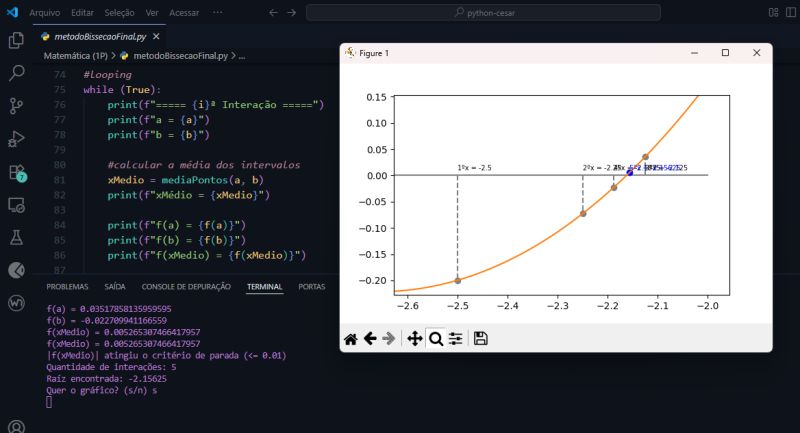Click line number 75 in gutter
Screen dimensions: 800x433
(x=60, y=90)
